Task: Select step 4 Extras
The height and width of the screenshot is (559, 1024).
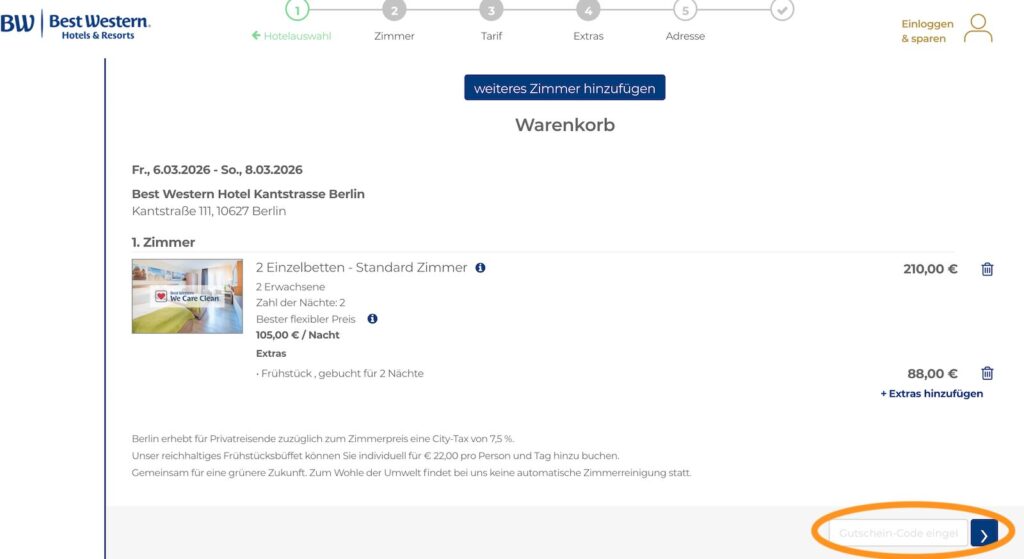Action: tap(588, 11)
